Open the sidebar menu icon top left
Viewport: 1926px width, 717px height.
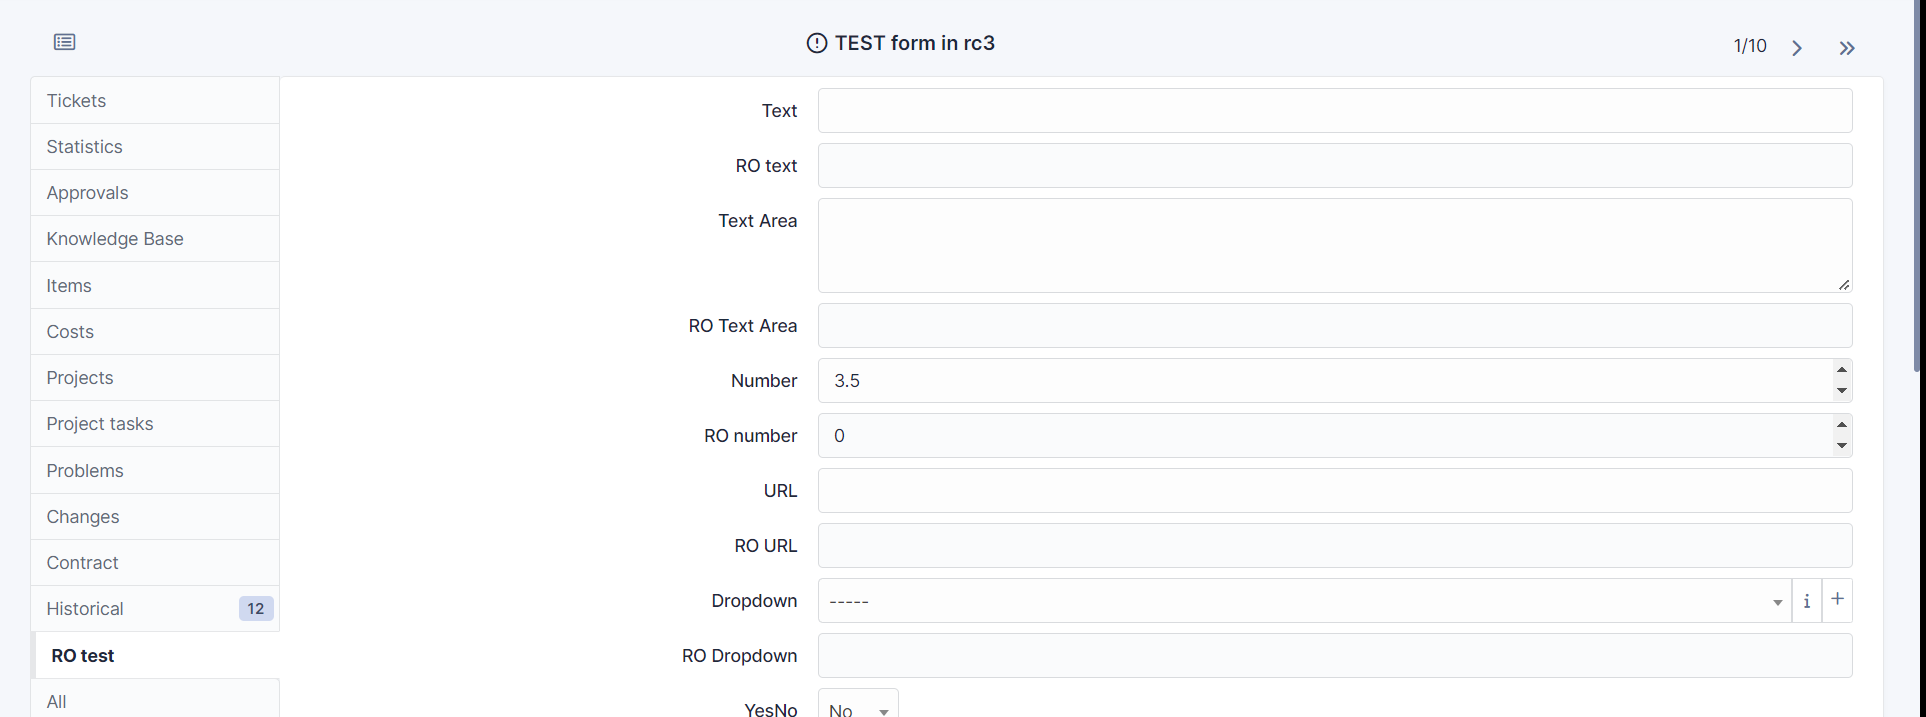[x=64, y=41]
